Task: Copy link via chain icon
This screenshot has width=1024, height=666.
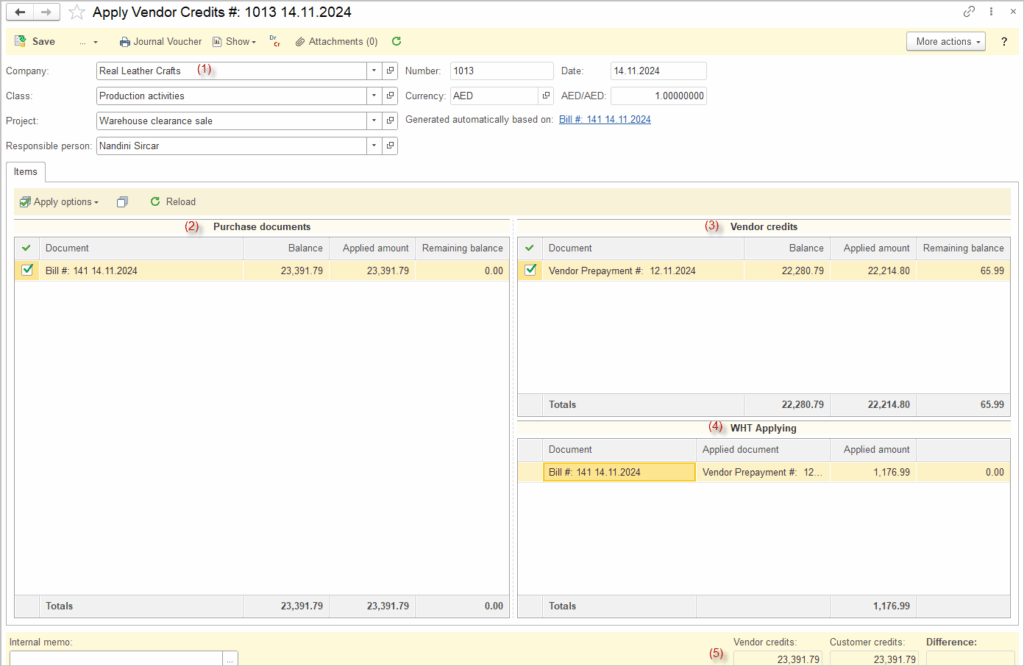Action: [x=968, y=12]
